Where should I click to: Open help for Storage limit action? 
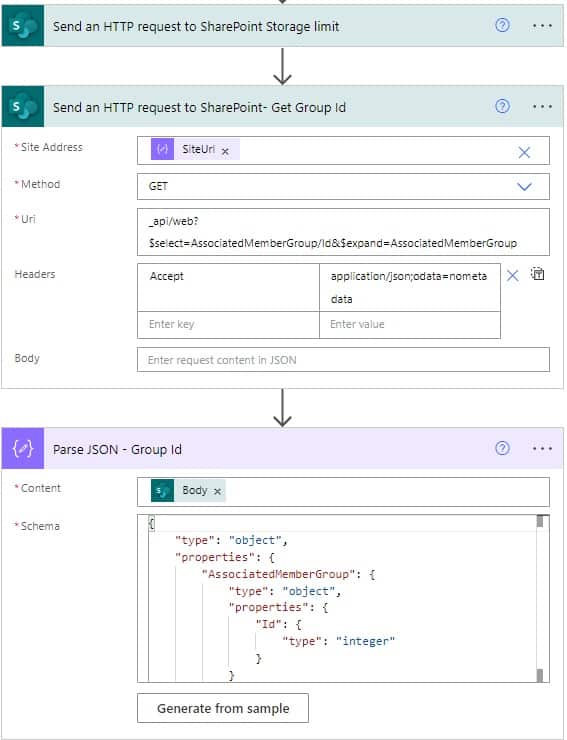click(502, 25)
